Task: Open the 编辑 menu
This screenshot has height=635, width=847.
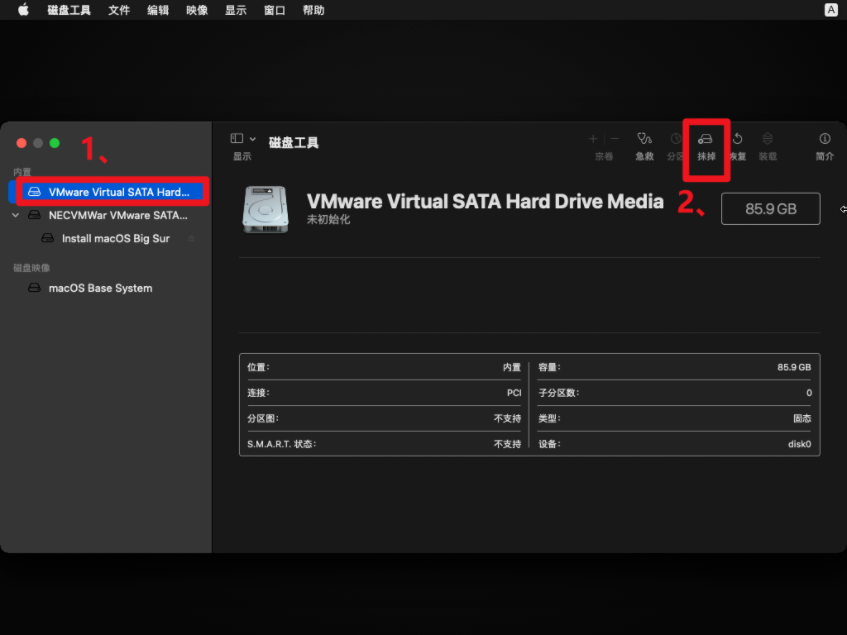Action: point(158,10)
